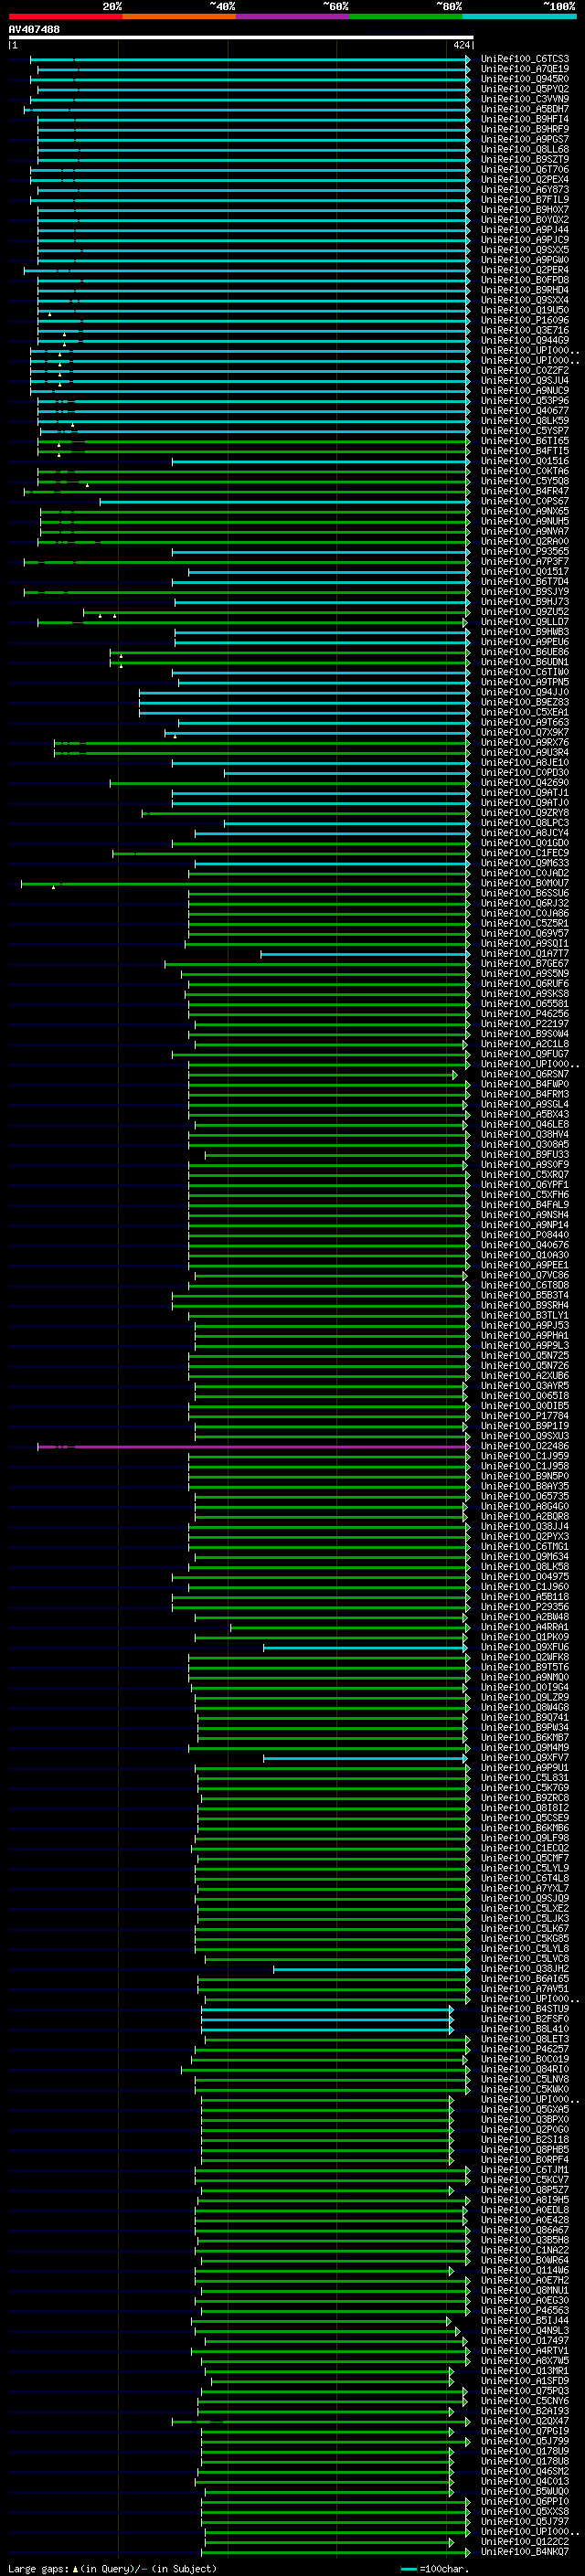Select the UniRef100_C0Z2F2 label
The height and width of the screenshot is (2576, 585).
[525, 370]
